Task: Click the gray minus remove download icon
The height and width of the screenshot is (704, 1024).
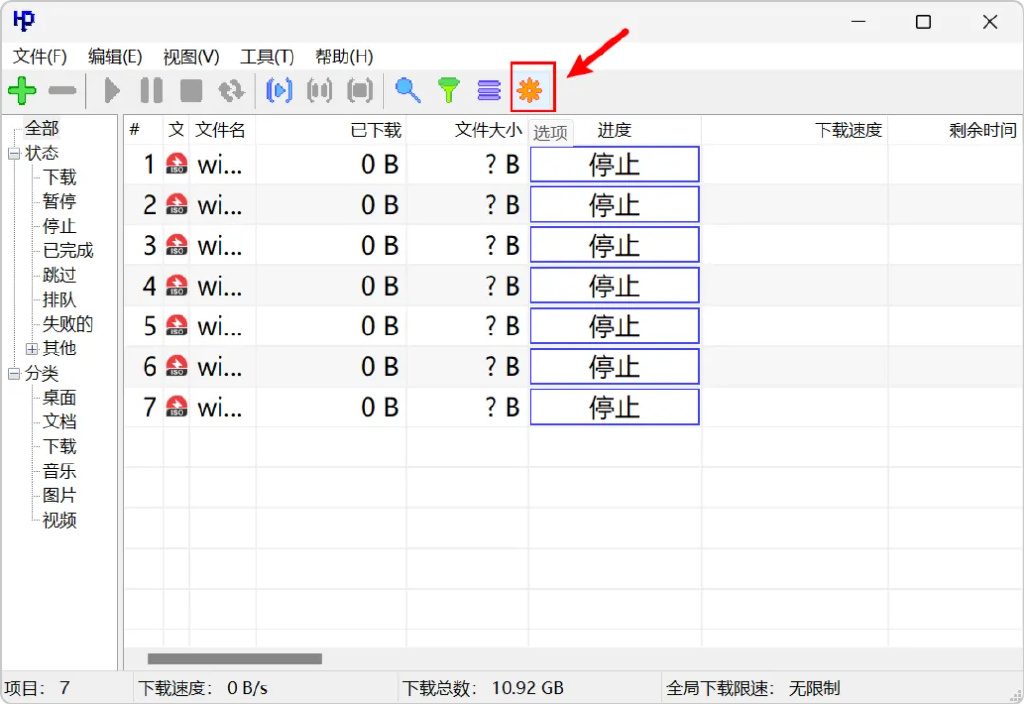Action: coord(62,91)
